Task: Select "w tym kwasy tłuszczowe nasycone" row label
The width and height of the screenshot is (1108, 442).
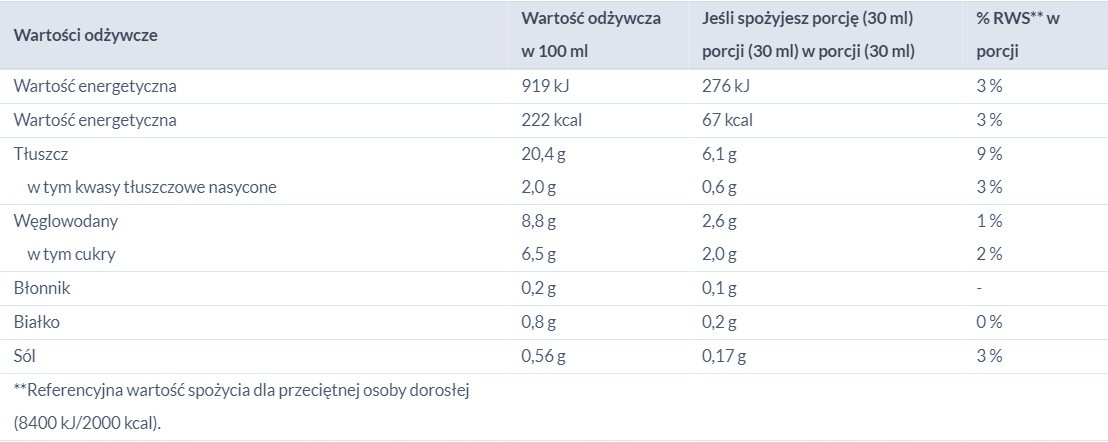Action: click(x=152, y=187)
